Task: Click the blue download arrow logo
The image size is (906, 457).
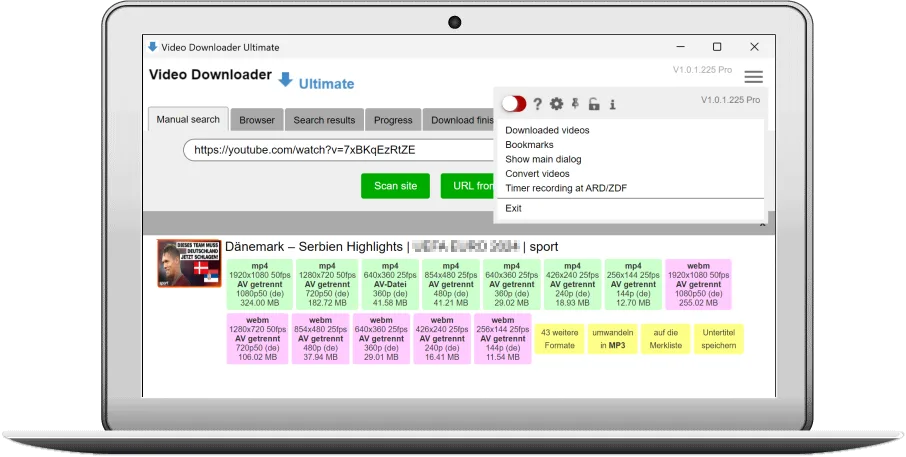Action: [285, 80]
